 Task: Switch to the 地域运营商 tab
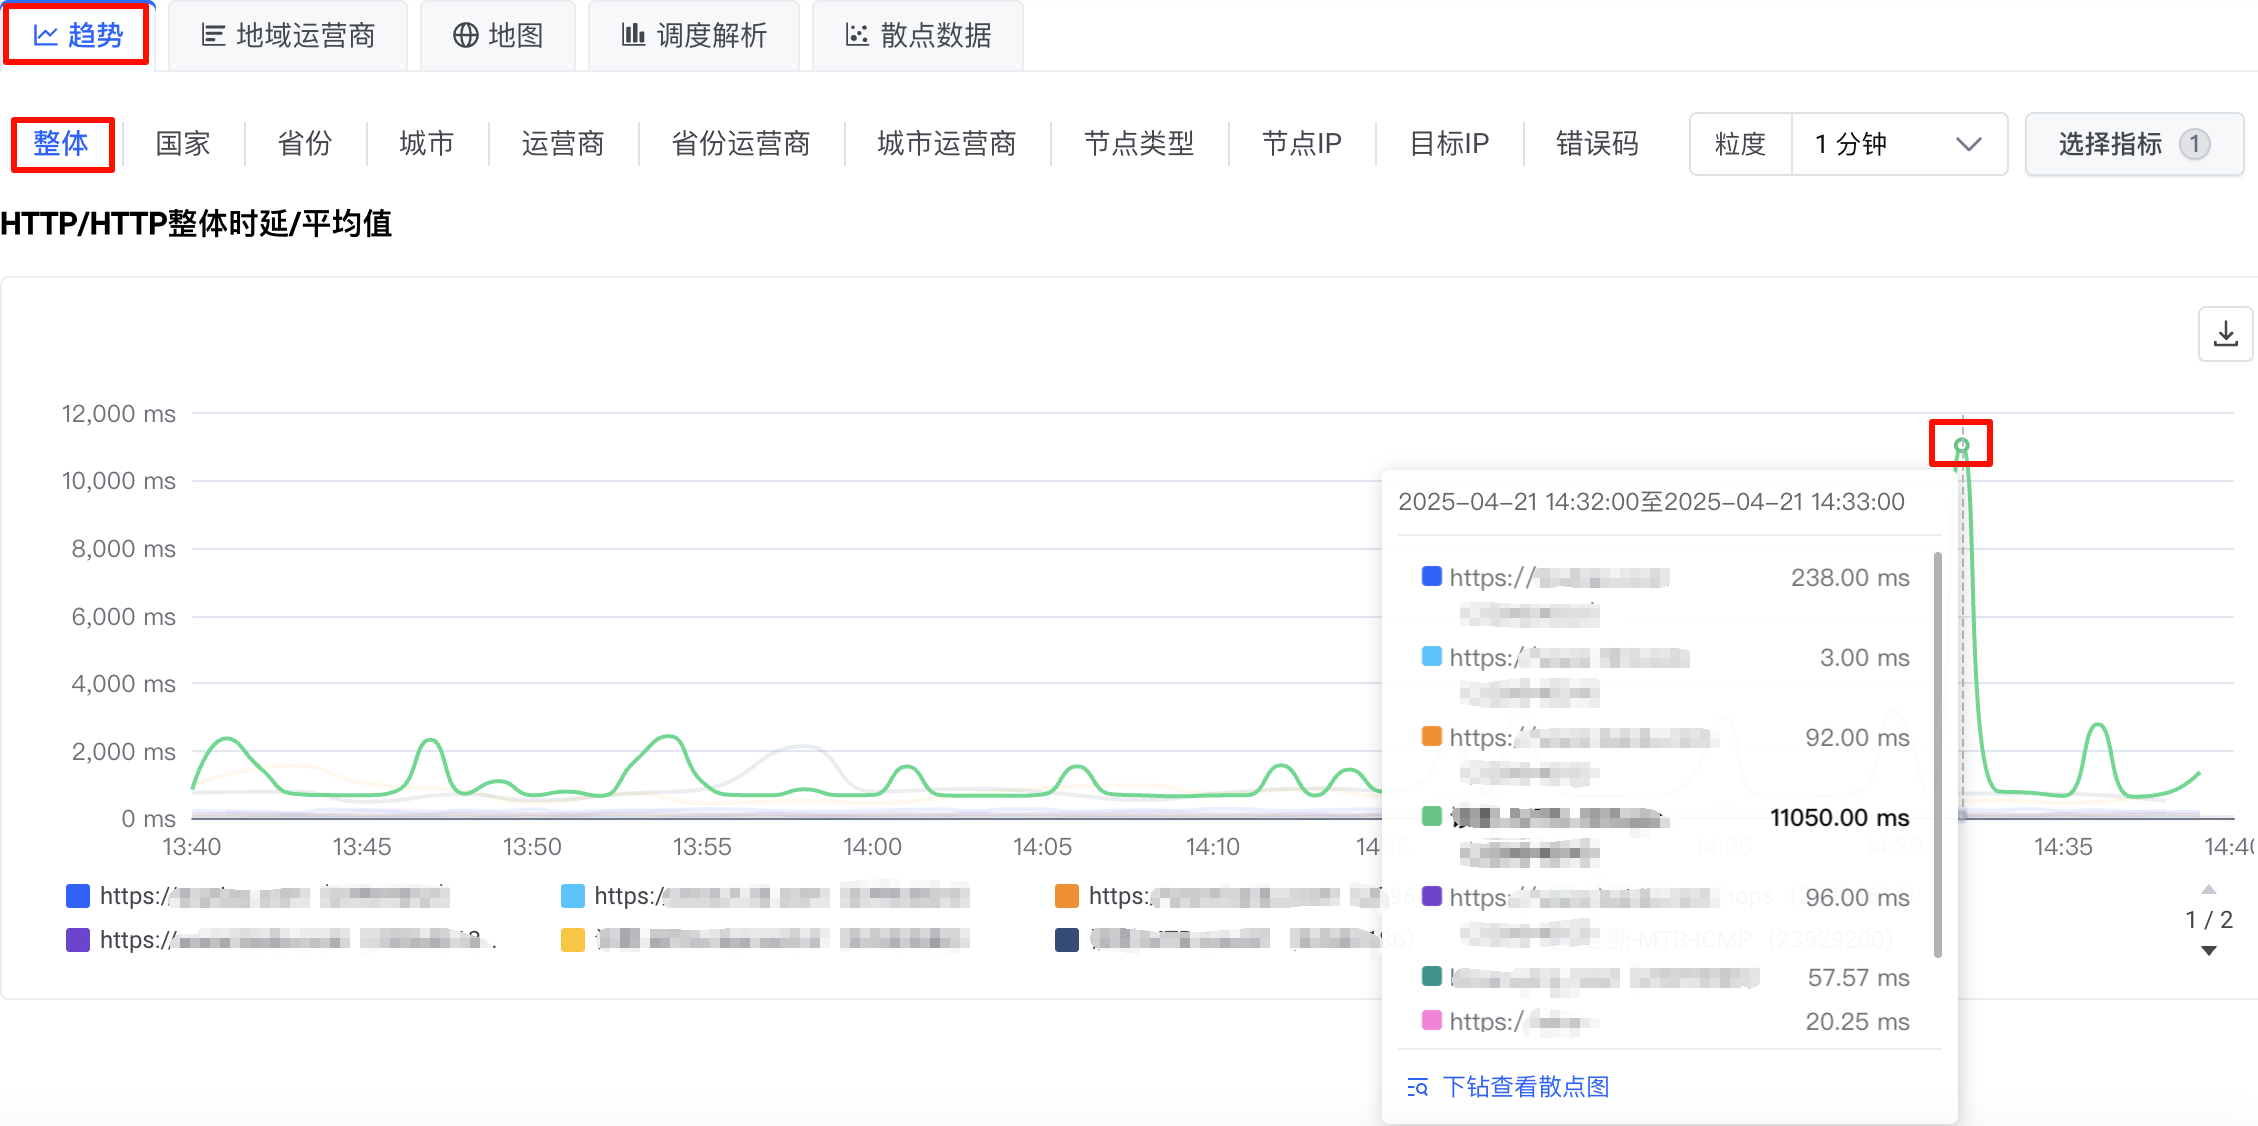pyautogui.click(x=288, y=36)
